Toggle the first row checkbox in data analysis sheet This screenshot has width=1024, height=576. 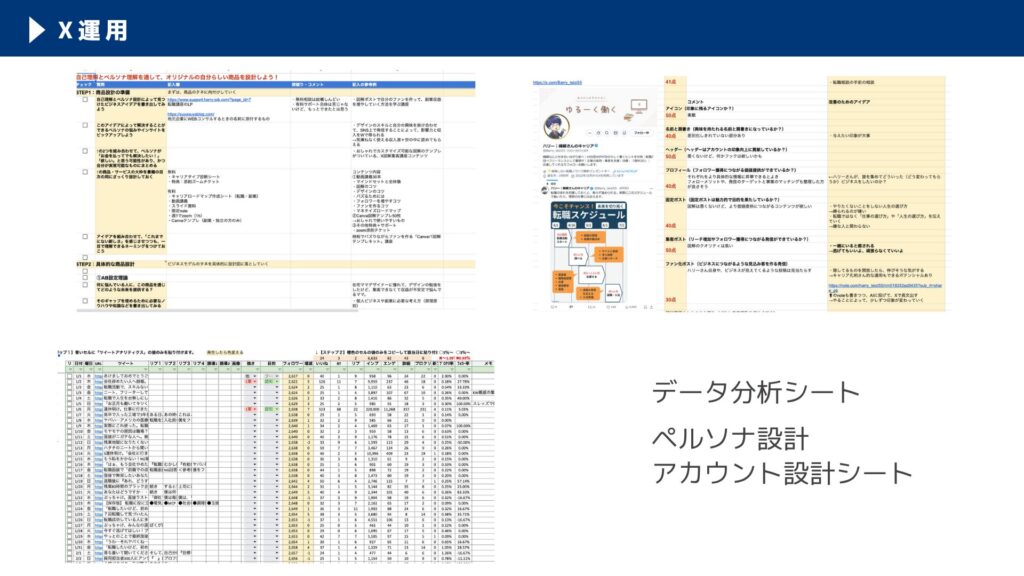point(69,374)
